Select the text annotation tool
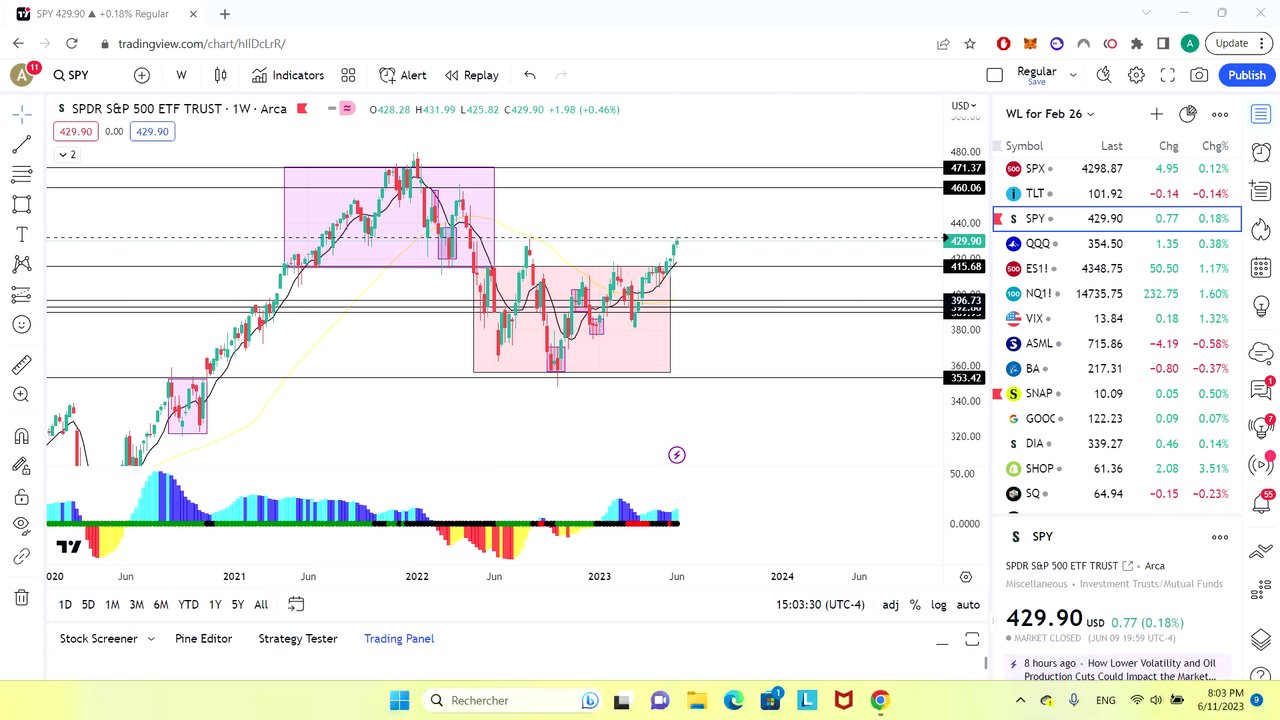The width and height of the screenshot is (1280, 720). click(x=21, y=234)
